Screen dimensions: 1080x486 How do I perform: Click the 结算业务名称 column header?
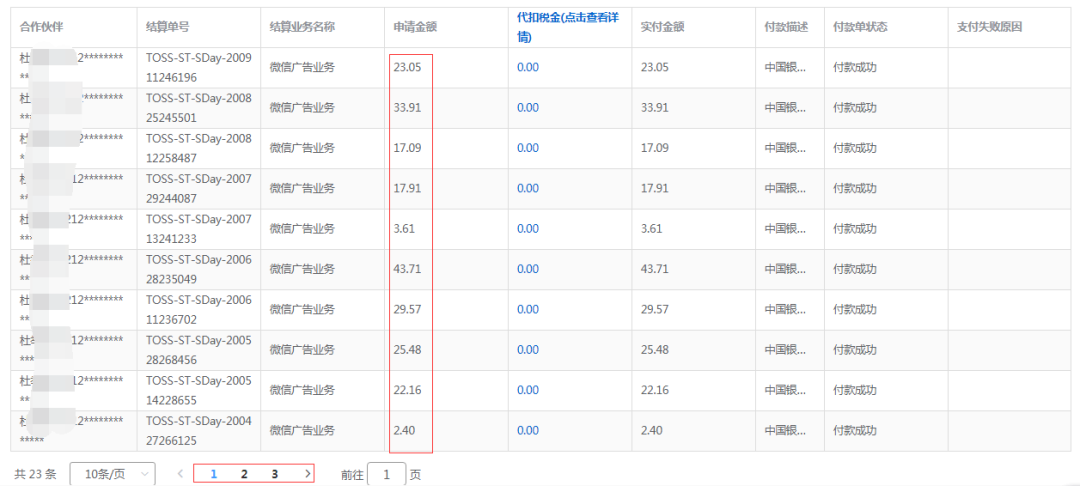(302, 27)
